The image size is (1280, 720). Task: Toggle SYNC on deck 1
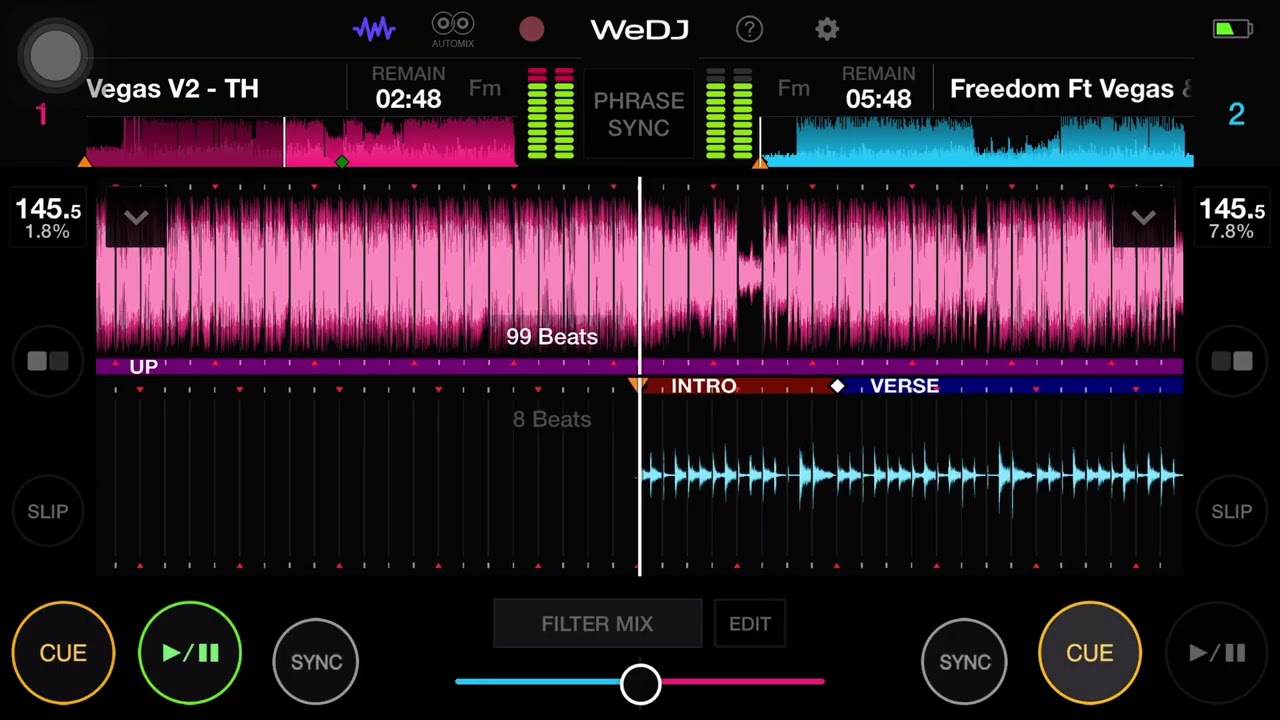316,661
